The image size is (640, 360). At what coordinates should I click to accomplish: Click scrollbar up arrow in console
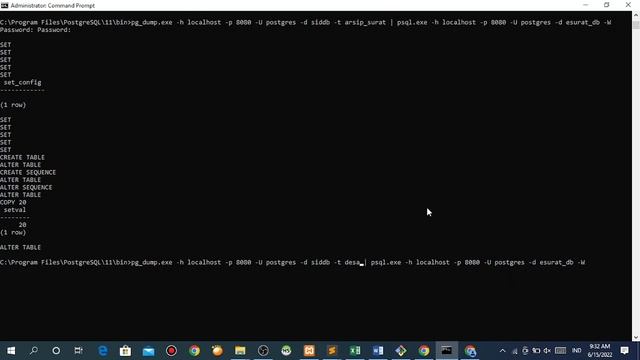(636, 15)
